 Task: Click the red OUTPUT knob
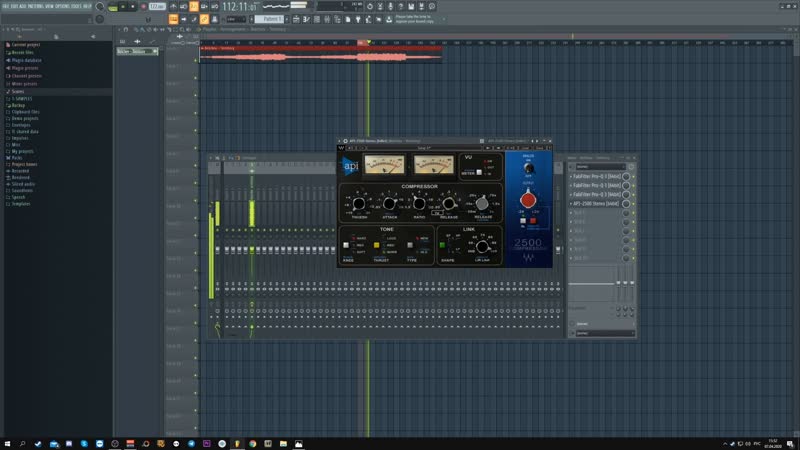528,199
